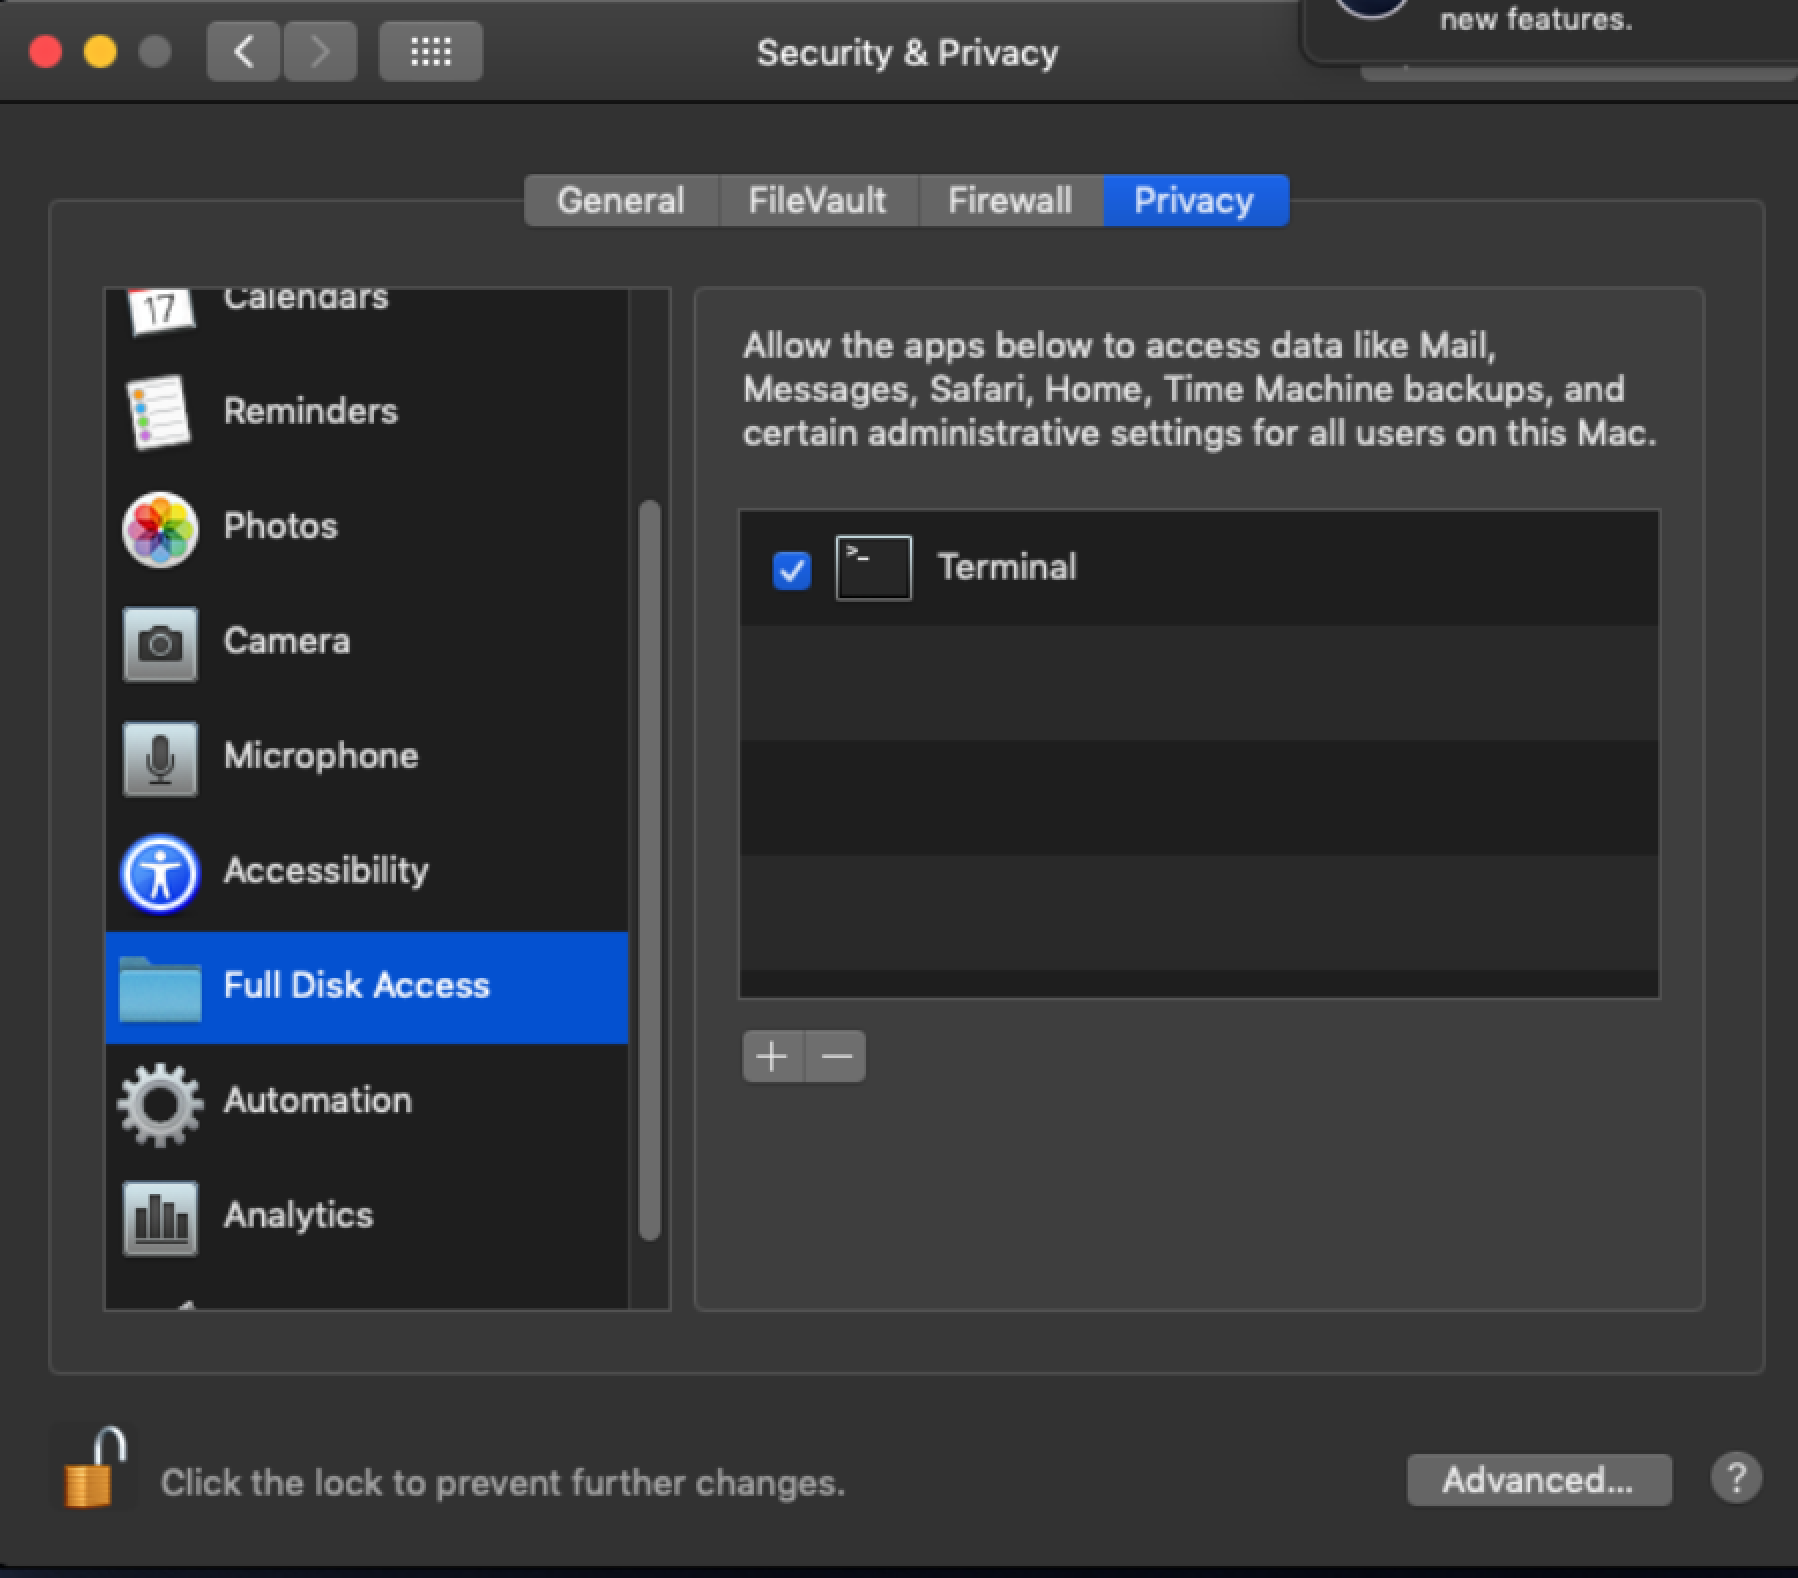Click the 'new features' notification banner
Image resolution: width=1798 pixels, height=1578 pixels.
[1550, 30]
